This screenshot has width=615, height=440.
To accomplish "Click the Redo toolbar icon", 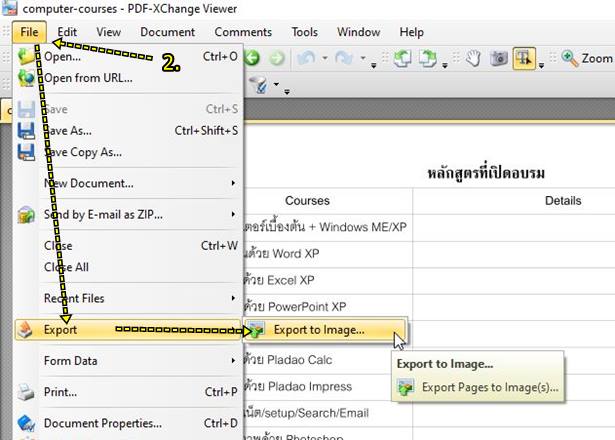I will (344, 58).
